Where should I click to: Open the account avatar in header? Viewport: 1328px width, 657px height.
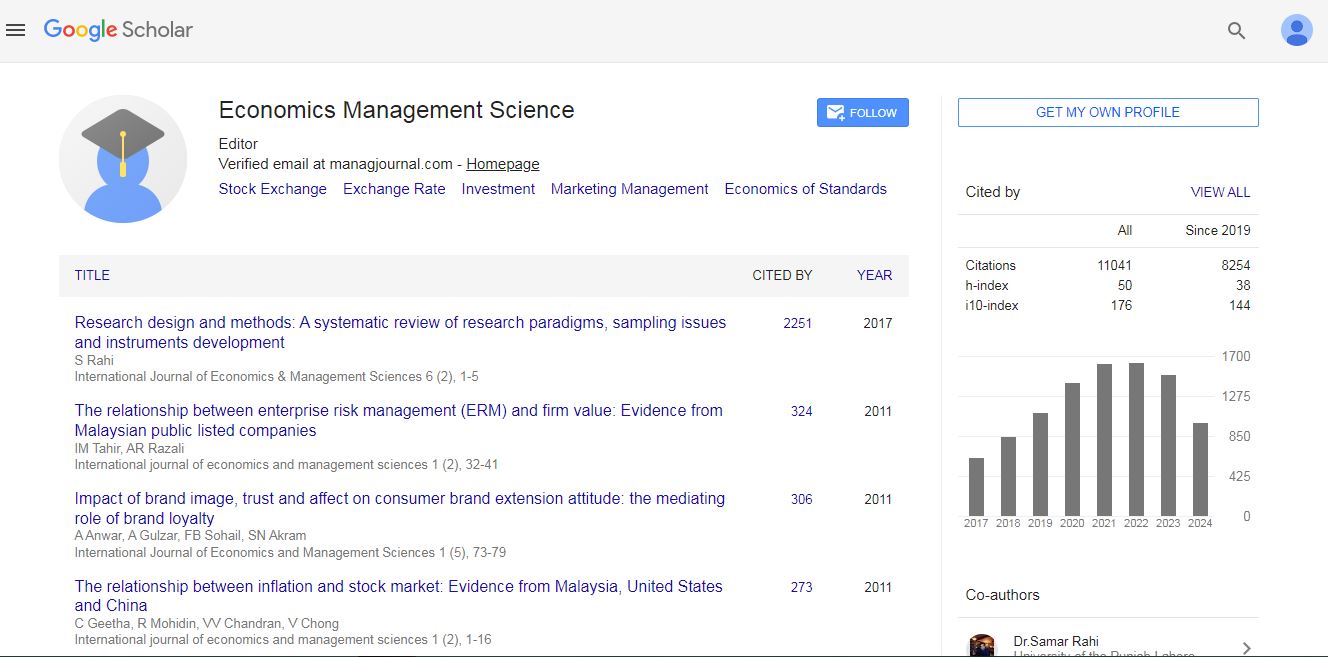coord(1296,31)
